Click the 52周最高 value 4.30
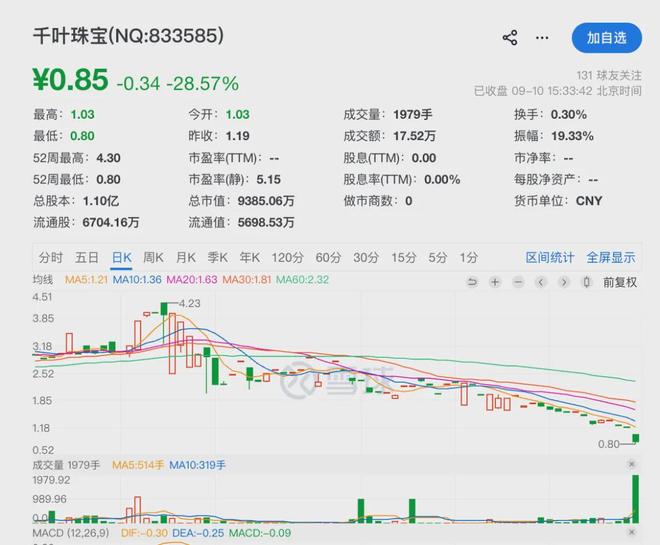660x545 pixels. (109, 158)
